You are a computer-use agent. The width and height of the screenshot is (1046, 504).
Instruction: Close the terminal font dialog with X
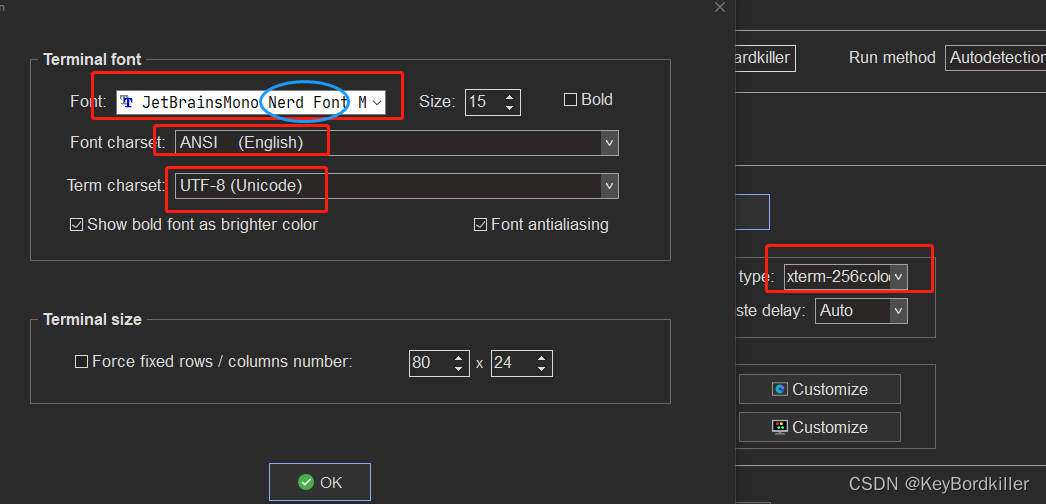coord(720,7)
